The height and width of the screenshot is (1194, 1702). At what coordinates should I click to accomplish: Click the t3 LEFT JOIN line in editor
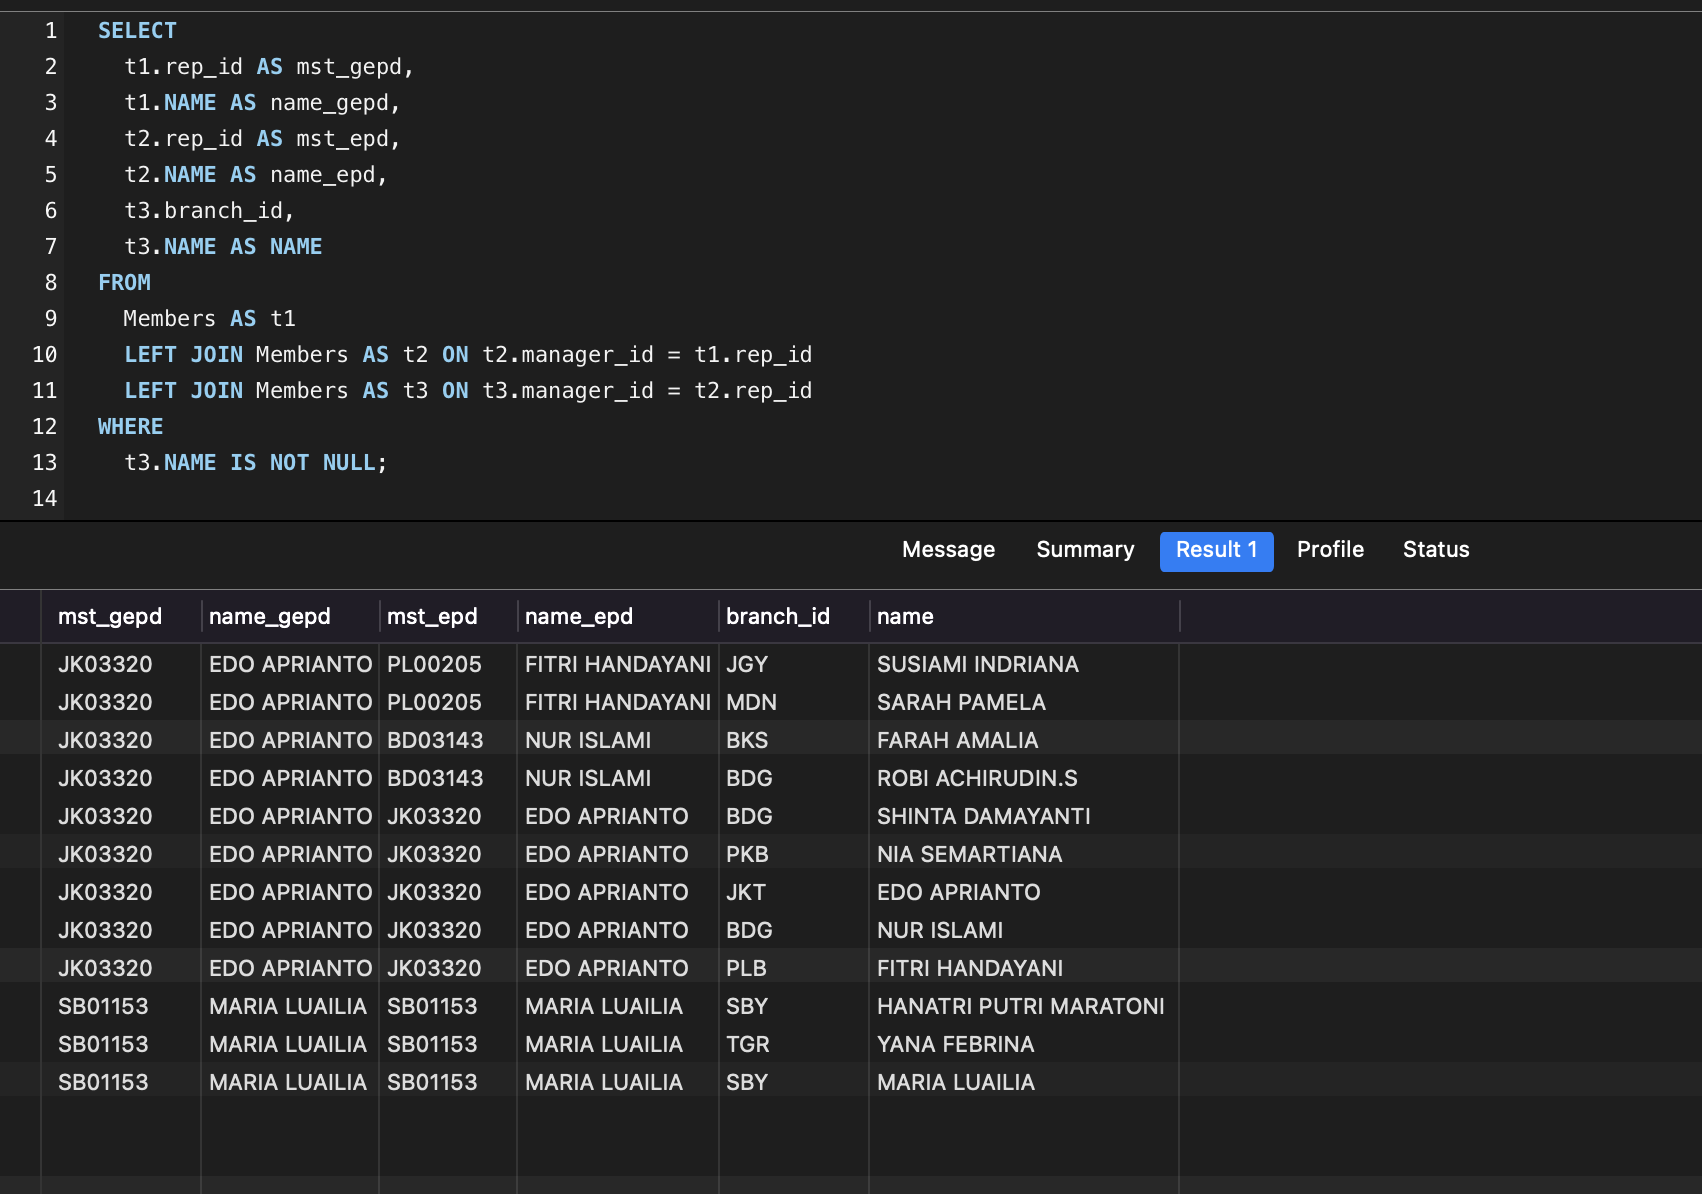click(x=468, y=391)
